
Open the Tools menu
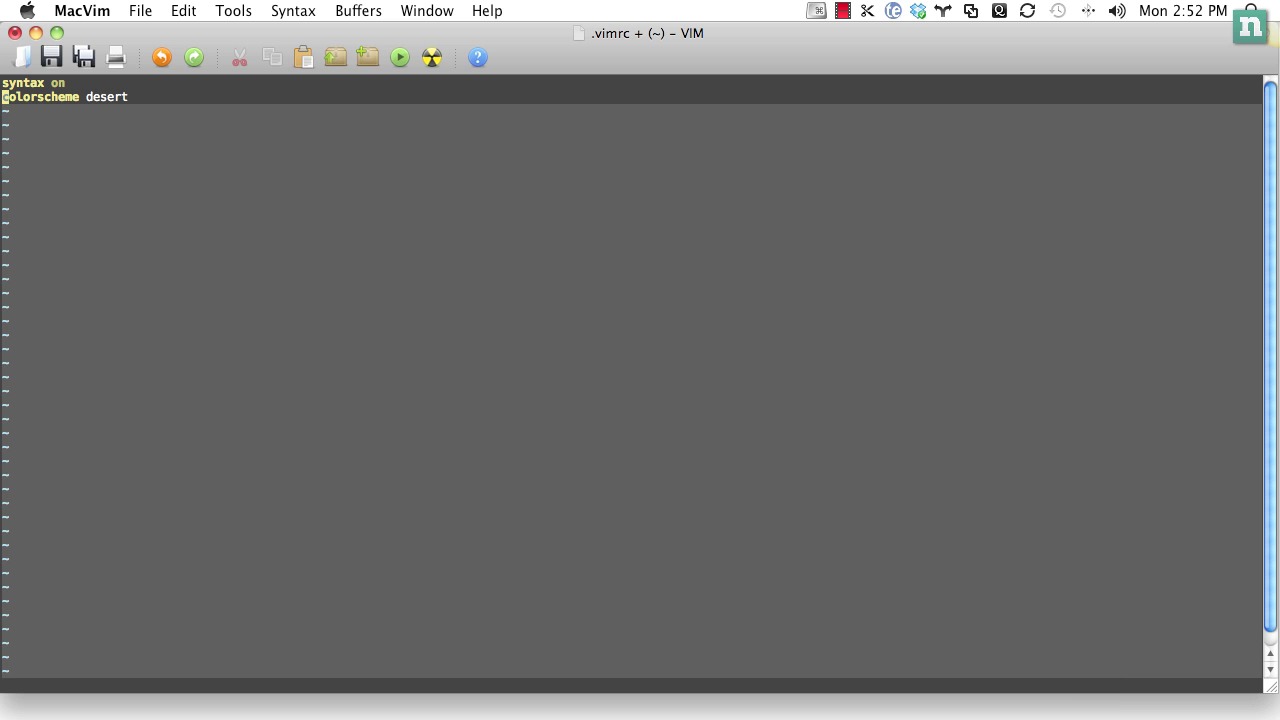tap(233, 11)
